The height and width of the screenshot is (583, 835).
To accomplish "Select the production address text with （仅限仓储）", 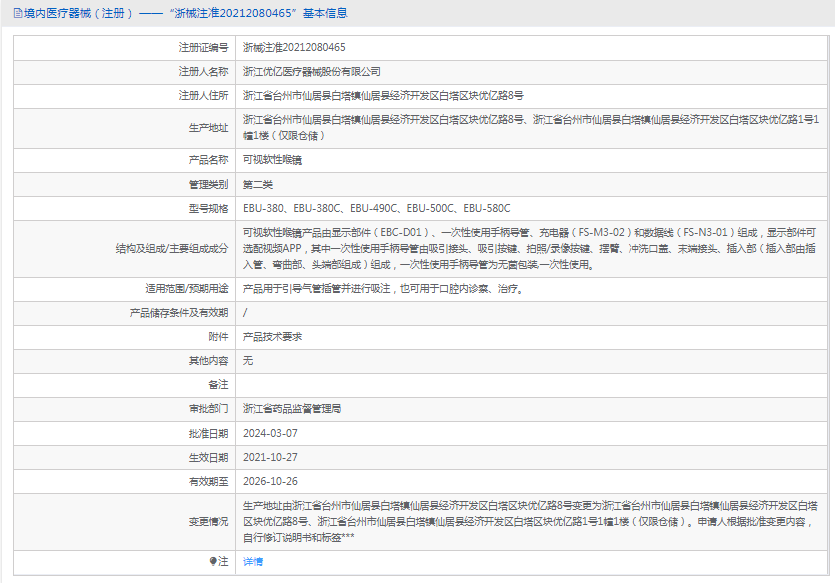I will (x=531, y=128).
